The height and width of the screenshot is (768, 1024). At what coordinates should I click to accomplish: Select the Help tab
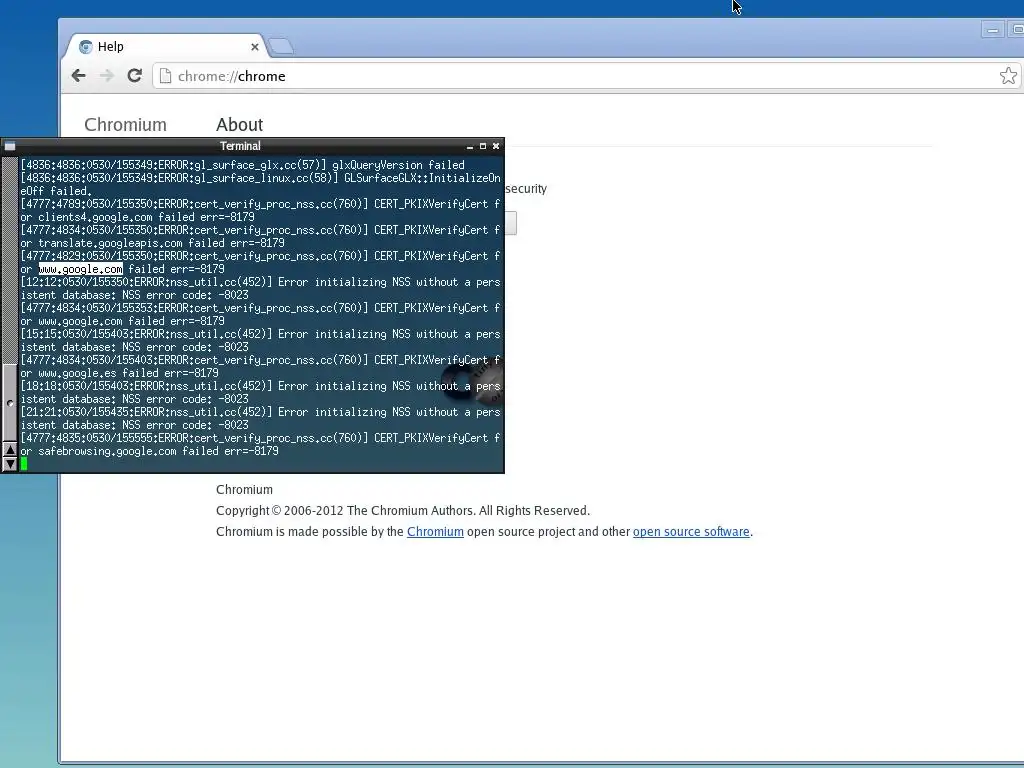[x=167, y=46]
